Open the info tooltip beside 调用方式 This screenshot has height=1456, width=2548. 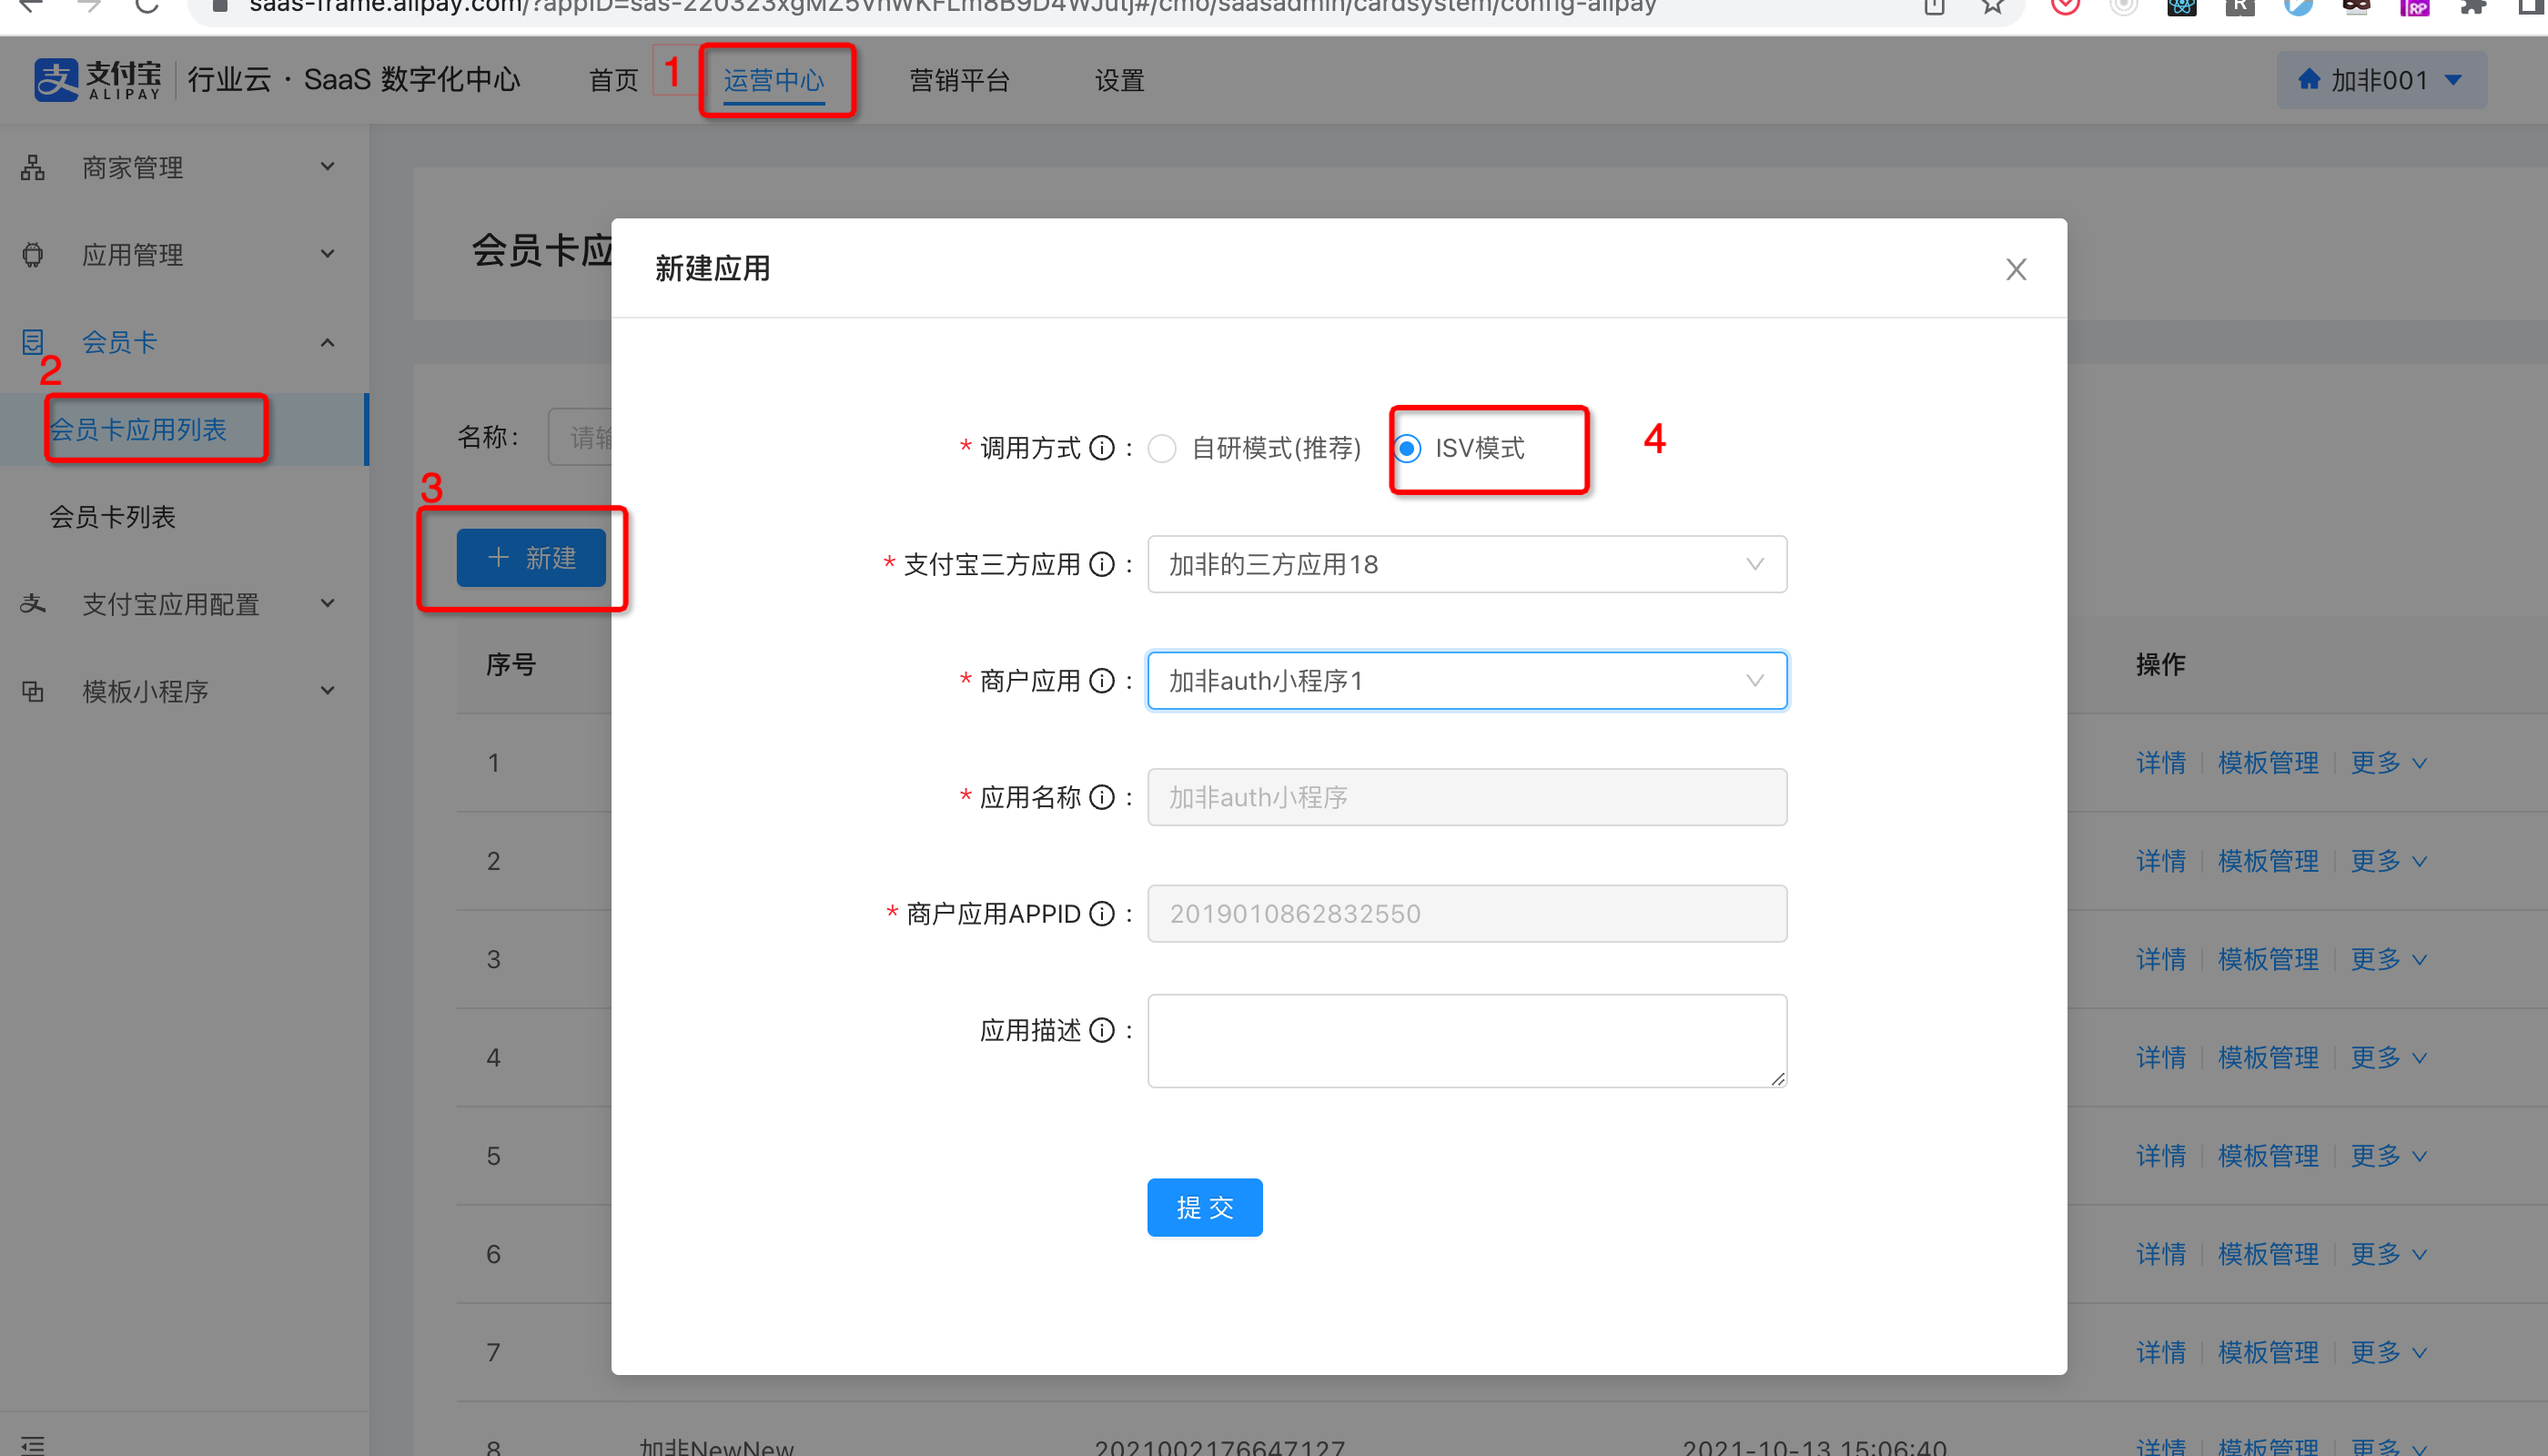1101,448
